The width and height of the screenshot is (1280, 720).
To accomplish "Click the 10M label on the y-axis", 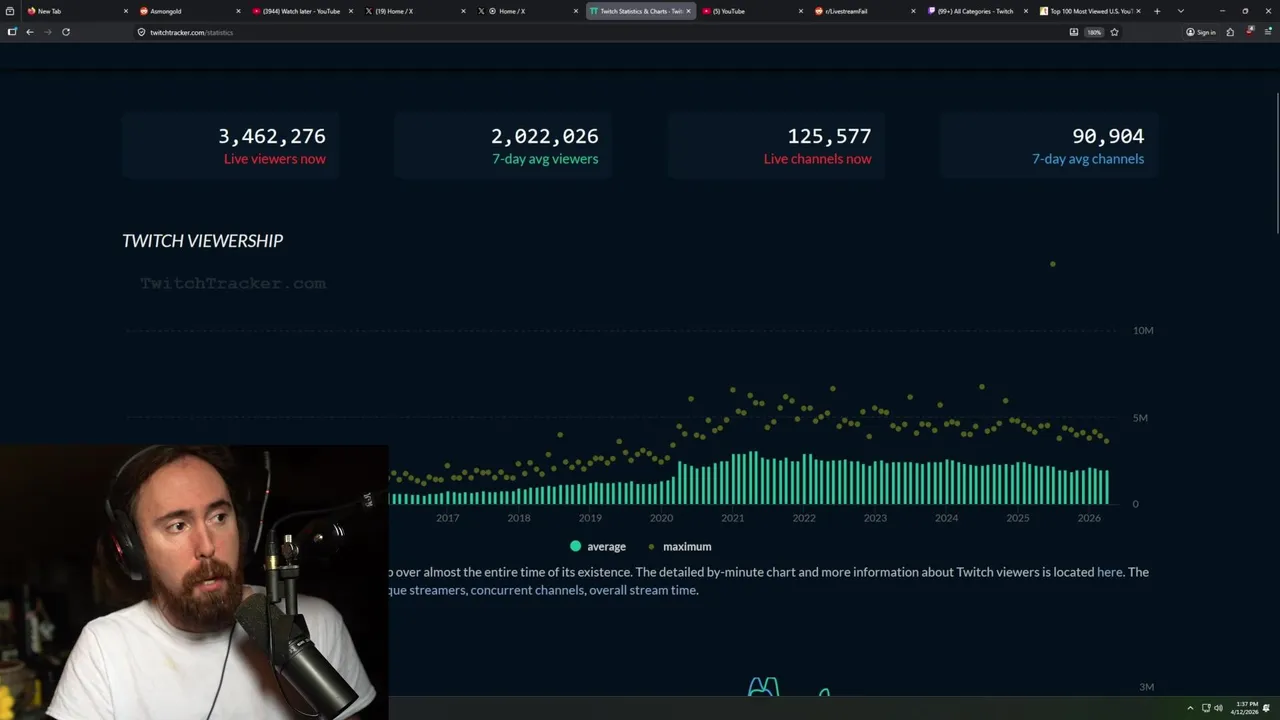I will [1143, 330].
